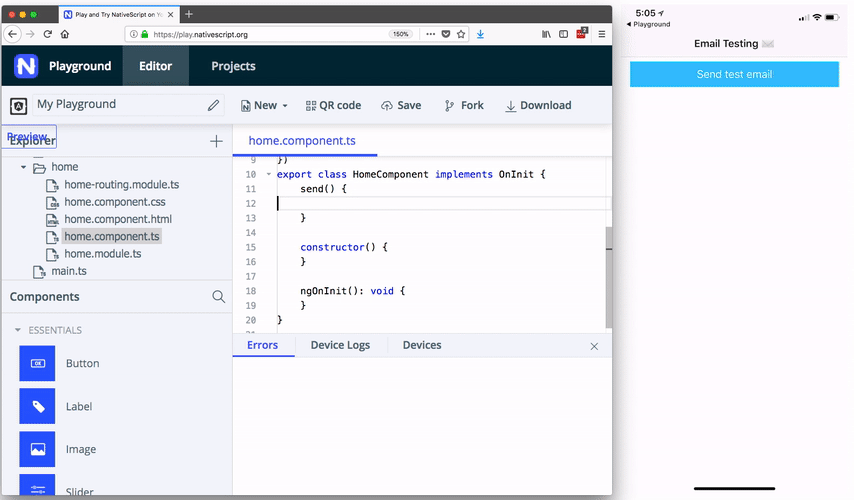Bookmark this page with star
This screenshot has width=854, height=500.
461,34
